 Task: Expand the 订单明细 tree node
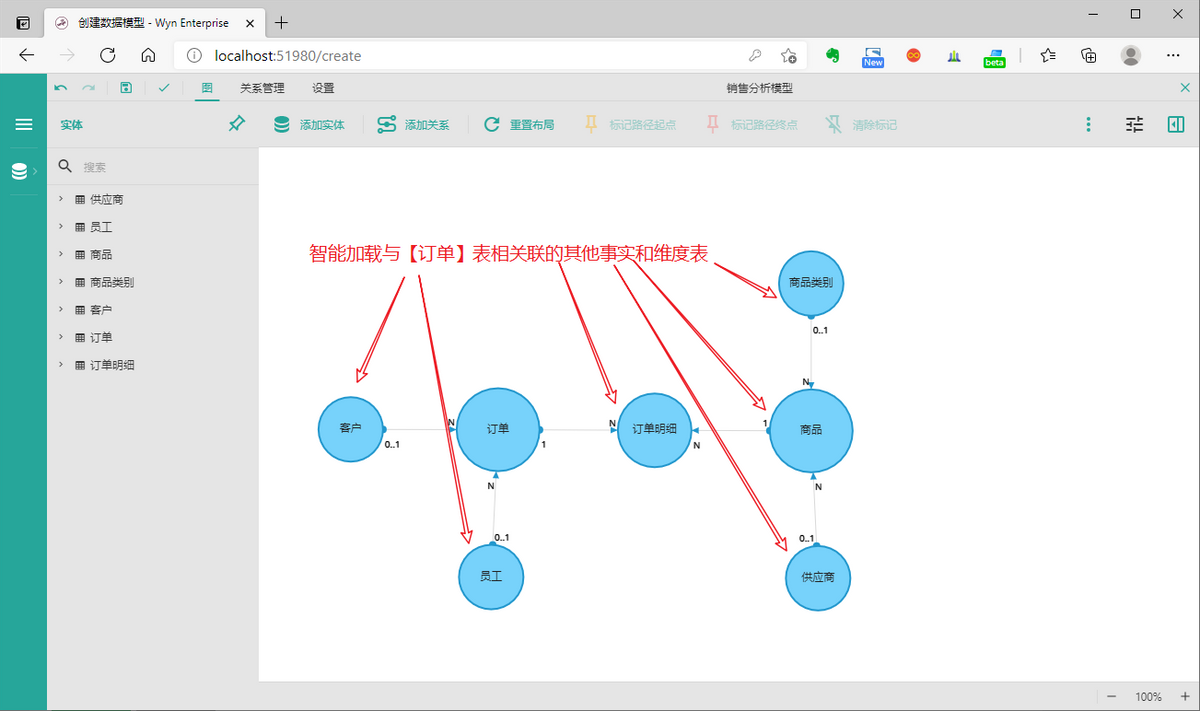[61, 364]
